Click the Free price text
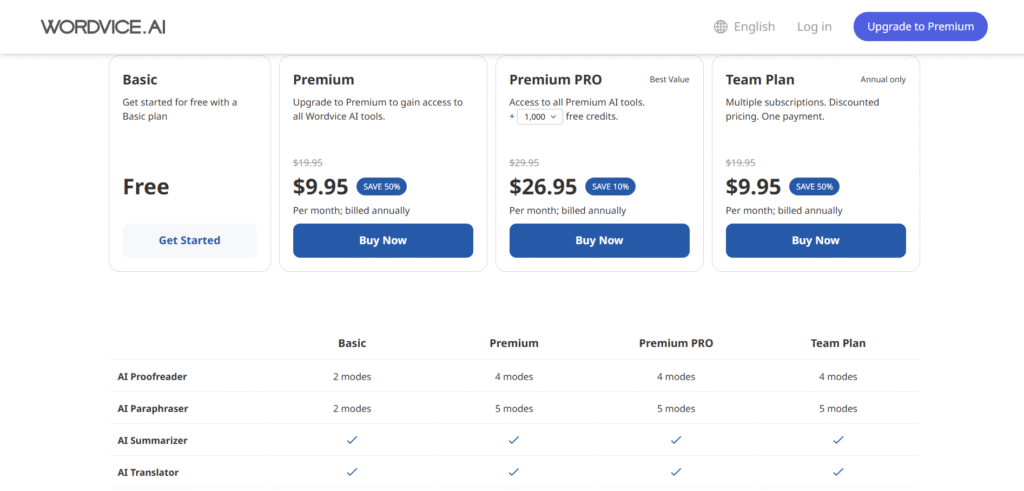 (x=146, y=187)
